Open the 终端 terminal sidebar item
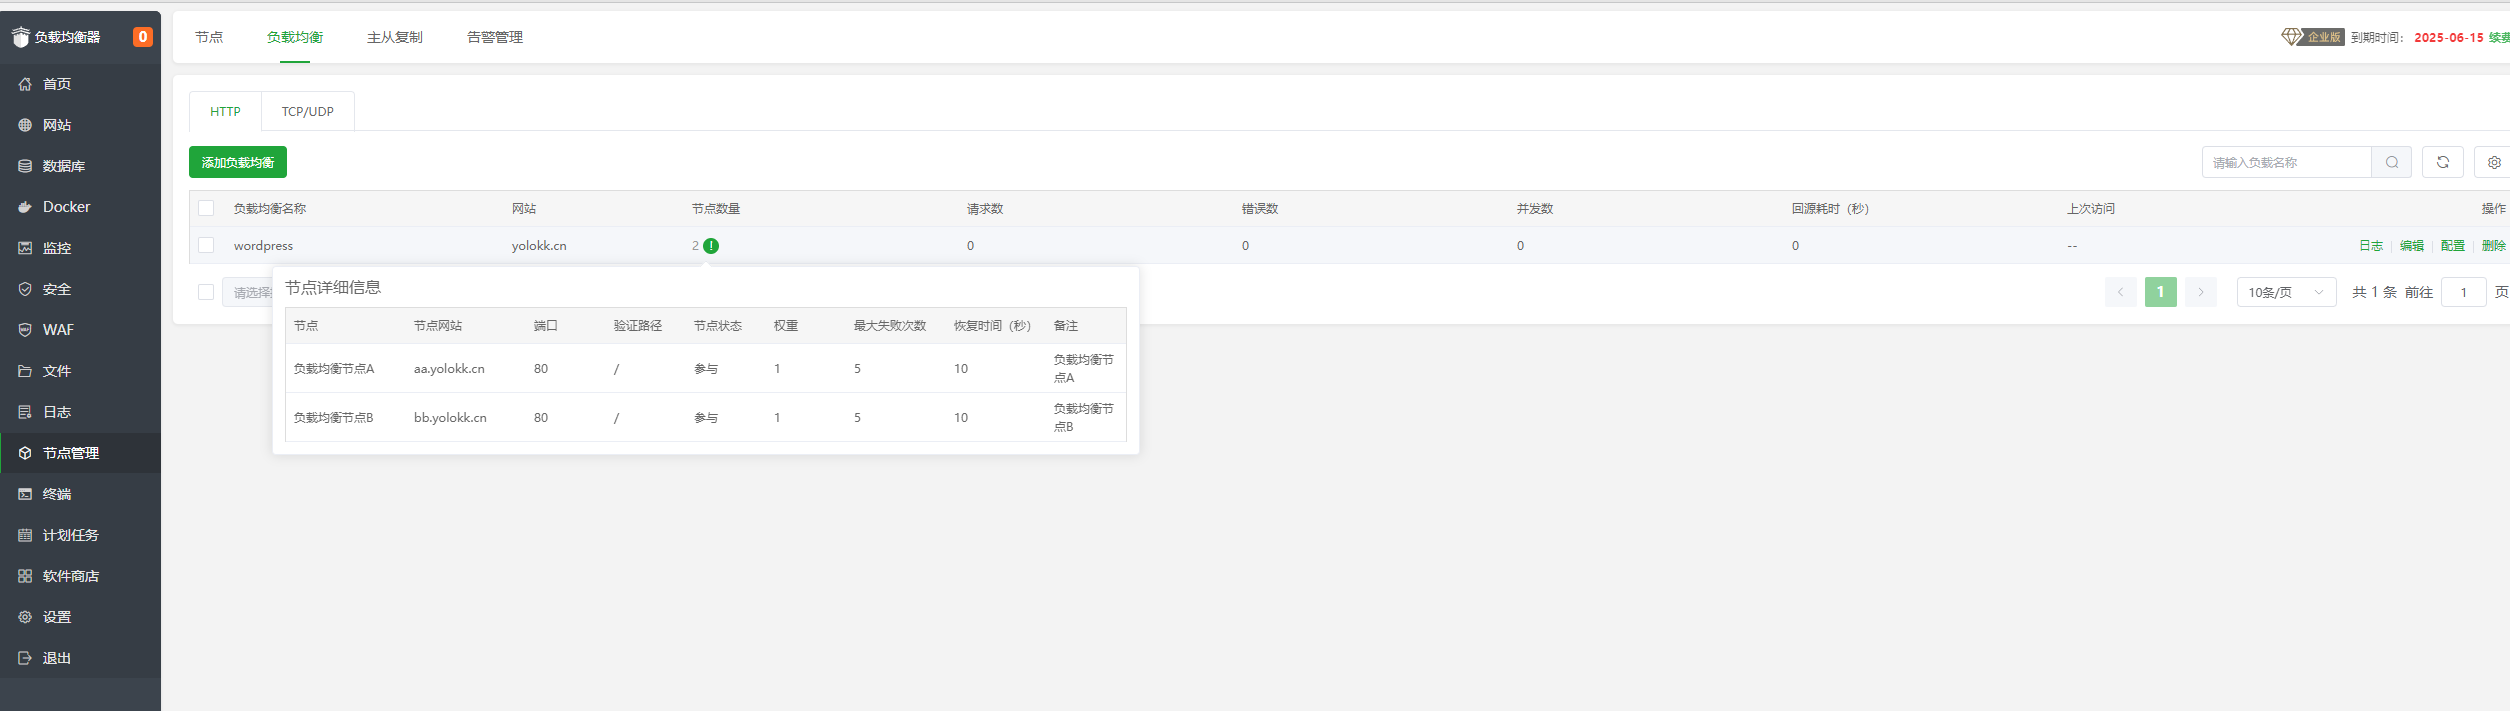Screen dimensions: 2510x711 (57, 494)
